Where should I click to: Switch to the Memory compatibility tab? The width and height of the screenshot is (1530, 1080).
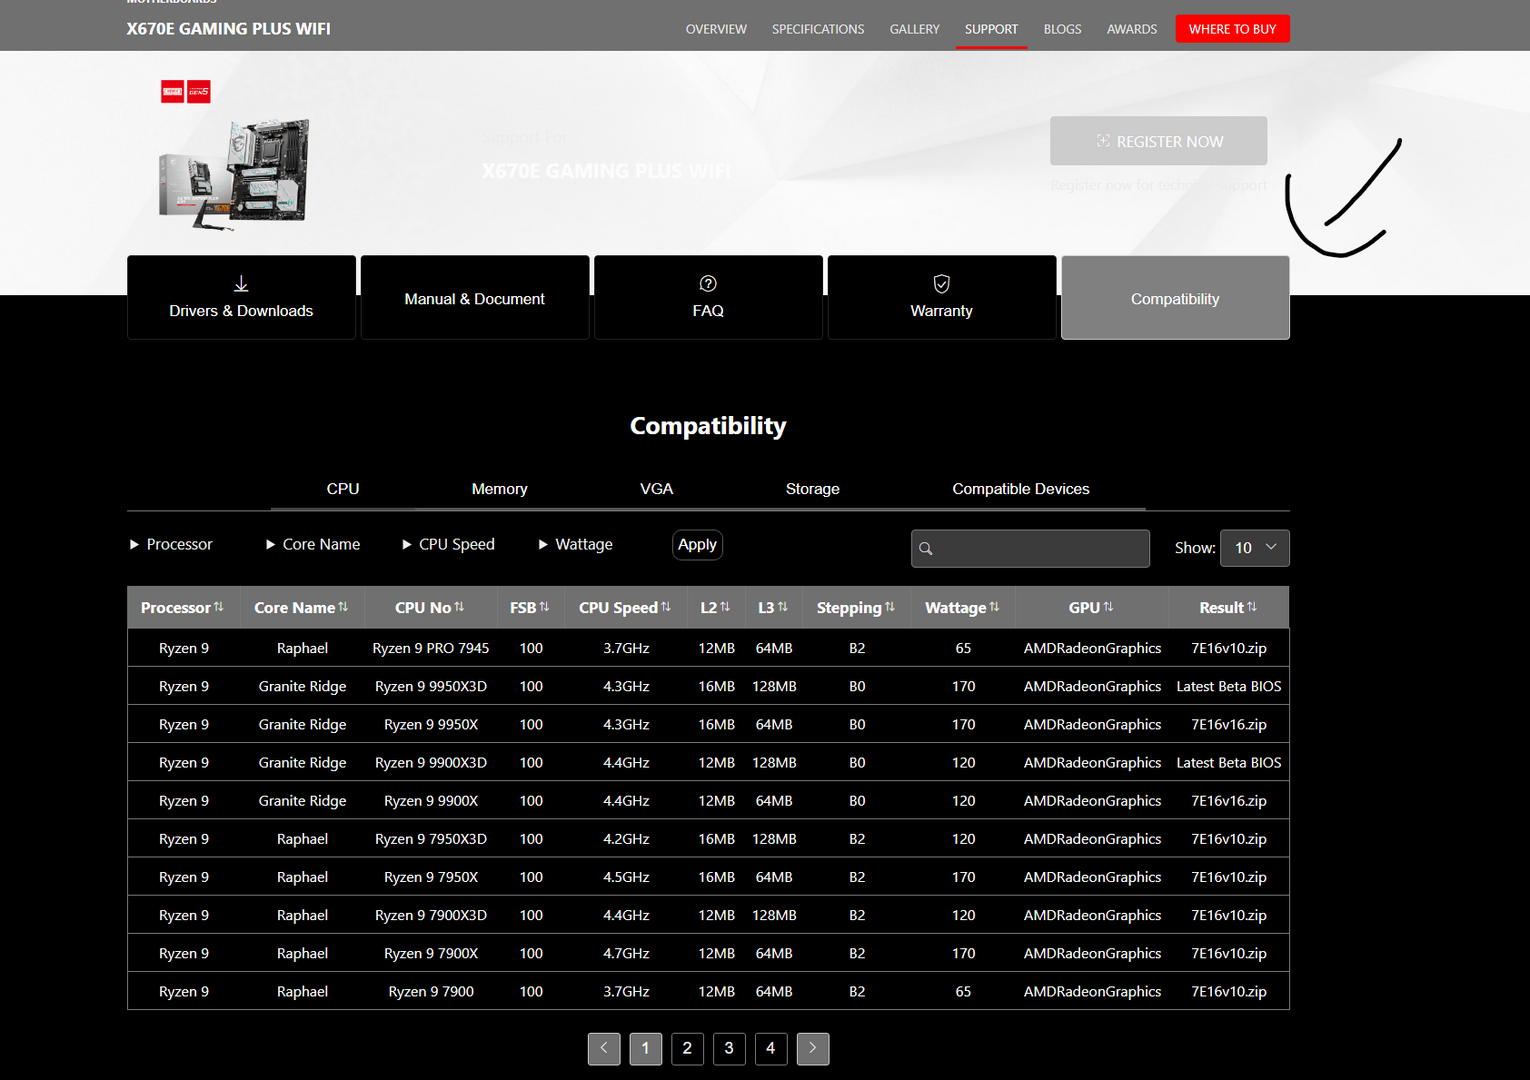(499, 489)
